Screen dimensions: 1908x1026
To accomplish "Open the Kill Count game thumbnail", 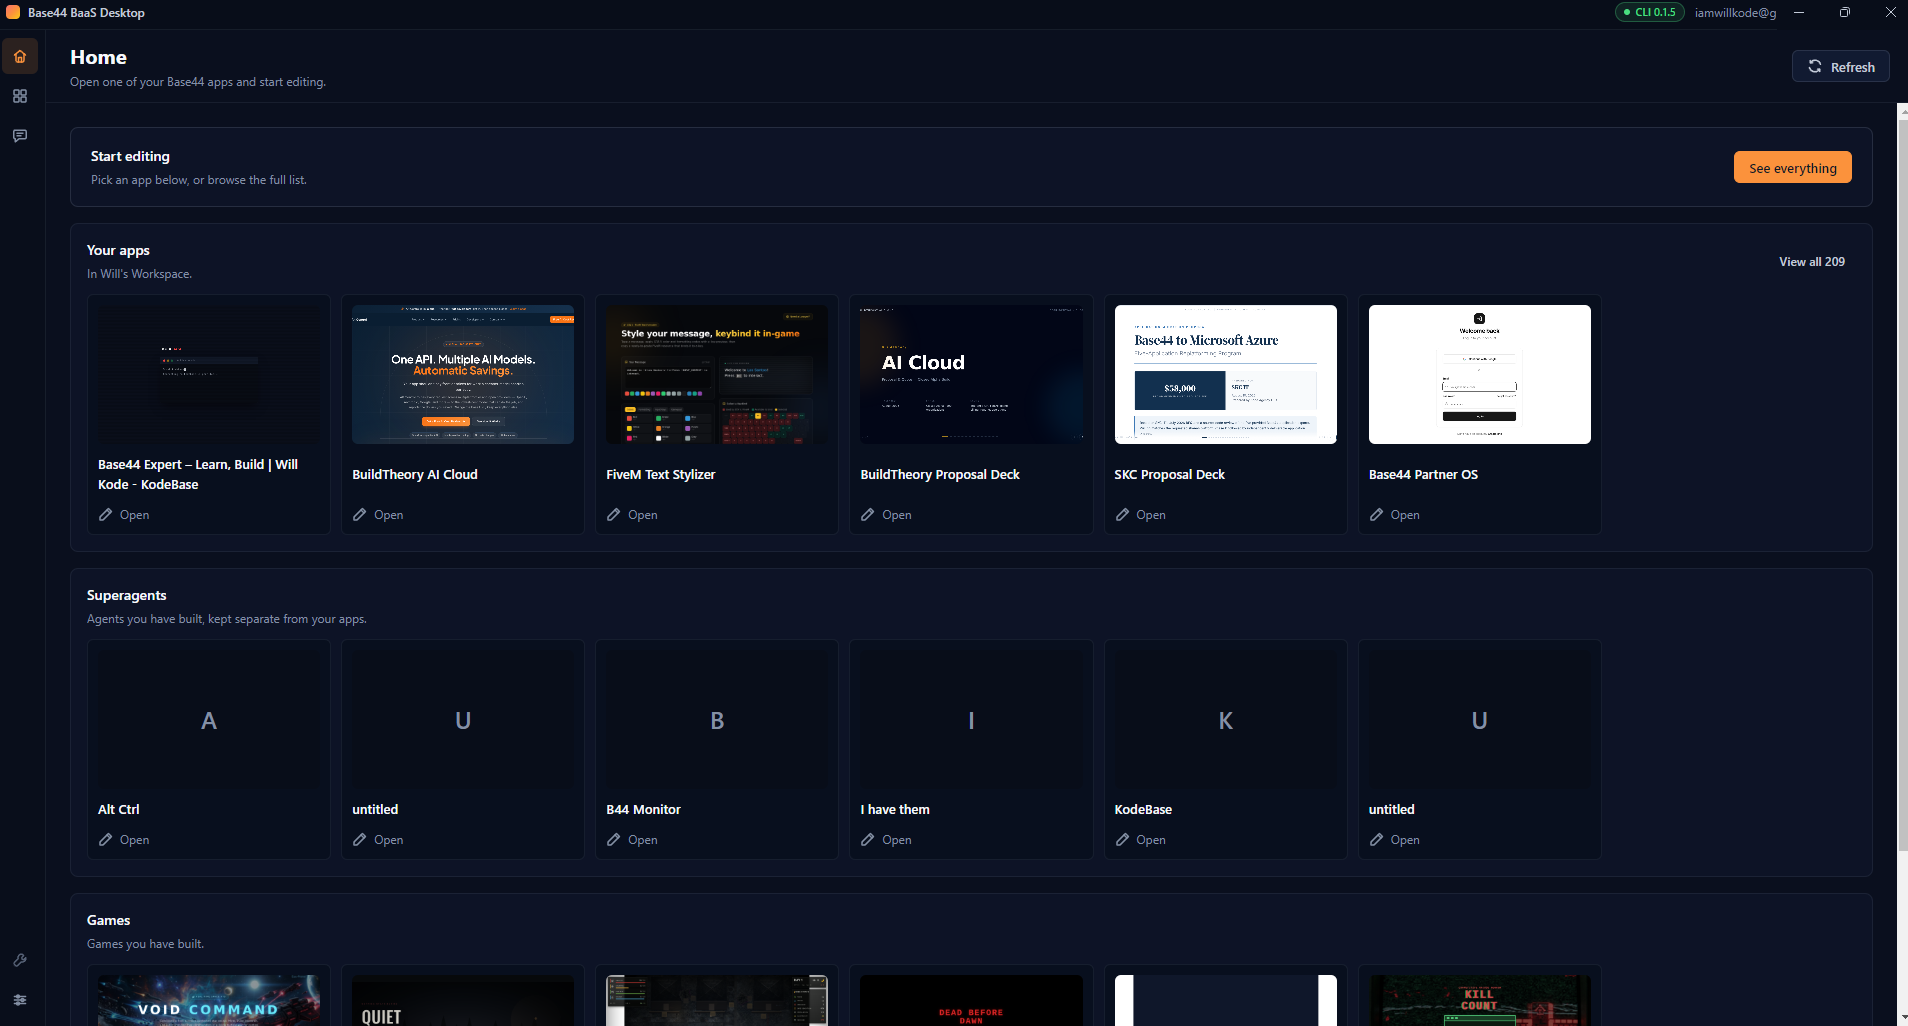I will tap(1480, 1000).
